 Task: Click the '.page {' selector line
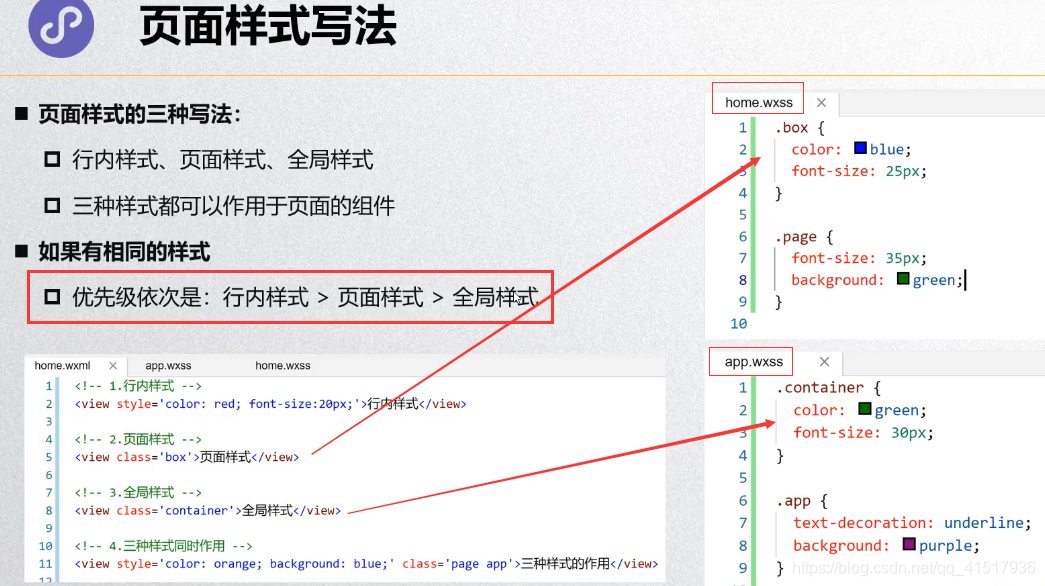[x=804, y=237]
